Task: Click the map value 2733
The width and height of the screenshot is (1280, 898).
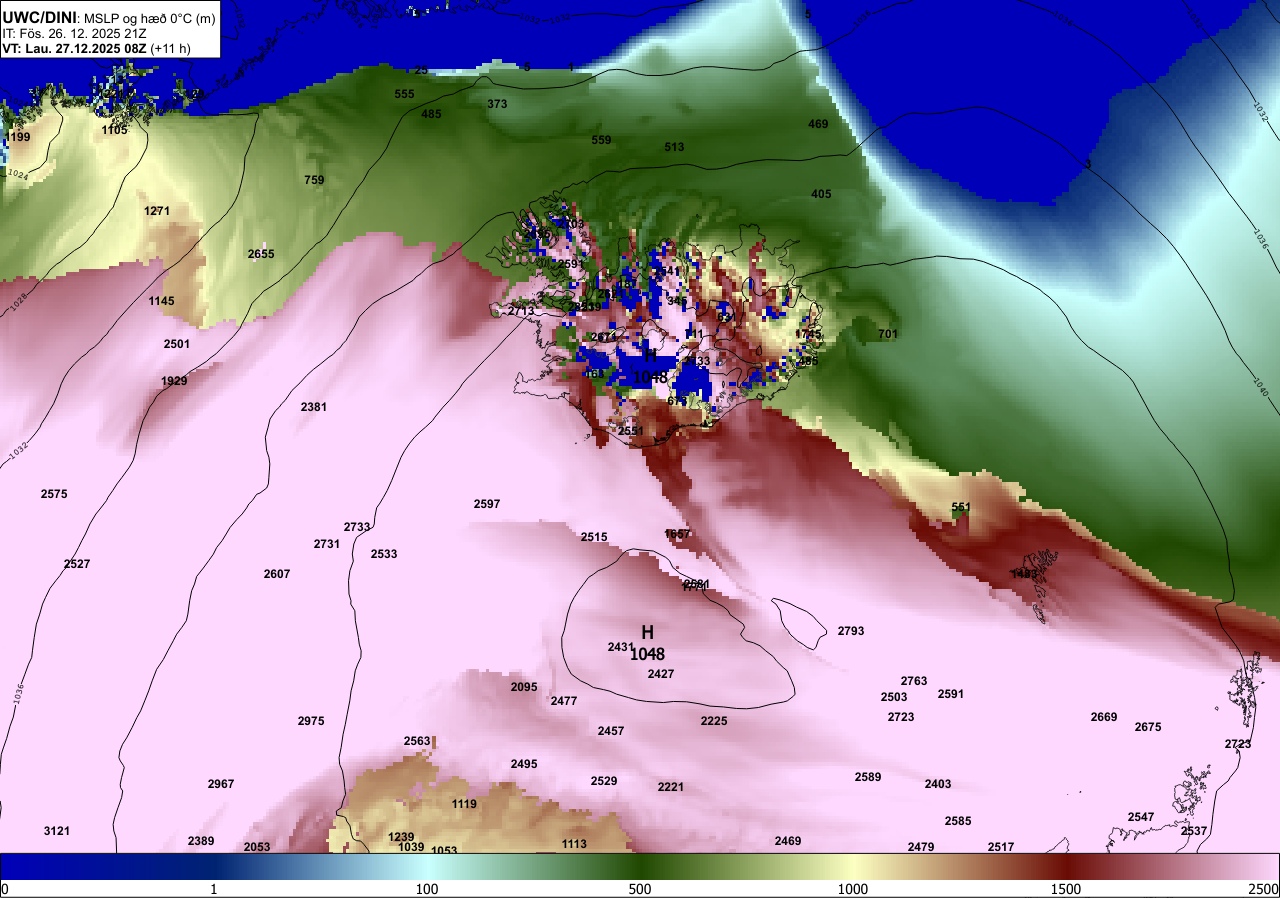Action: coord(357,527)
